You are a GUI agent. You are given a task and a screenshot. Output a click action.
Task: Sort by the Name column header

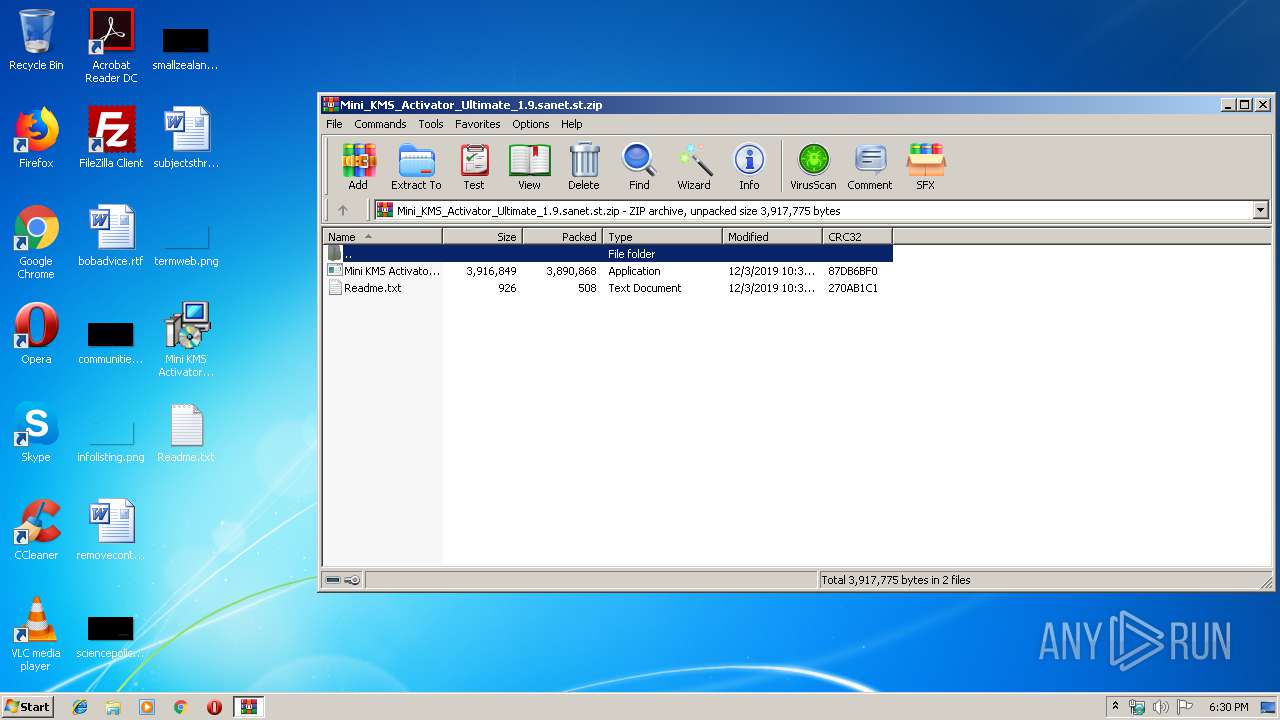coord(382,237)
